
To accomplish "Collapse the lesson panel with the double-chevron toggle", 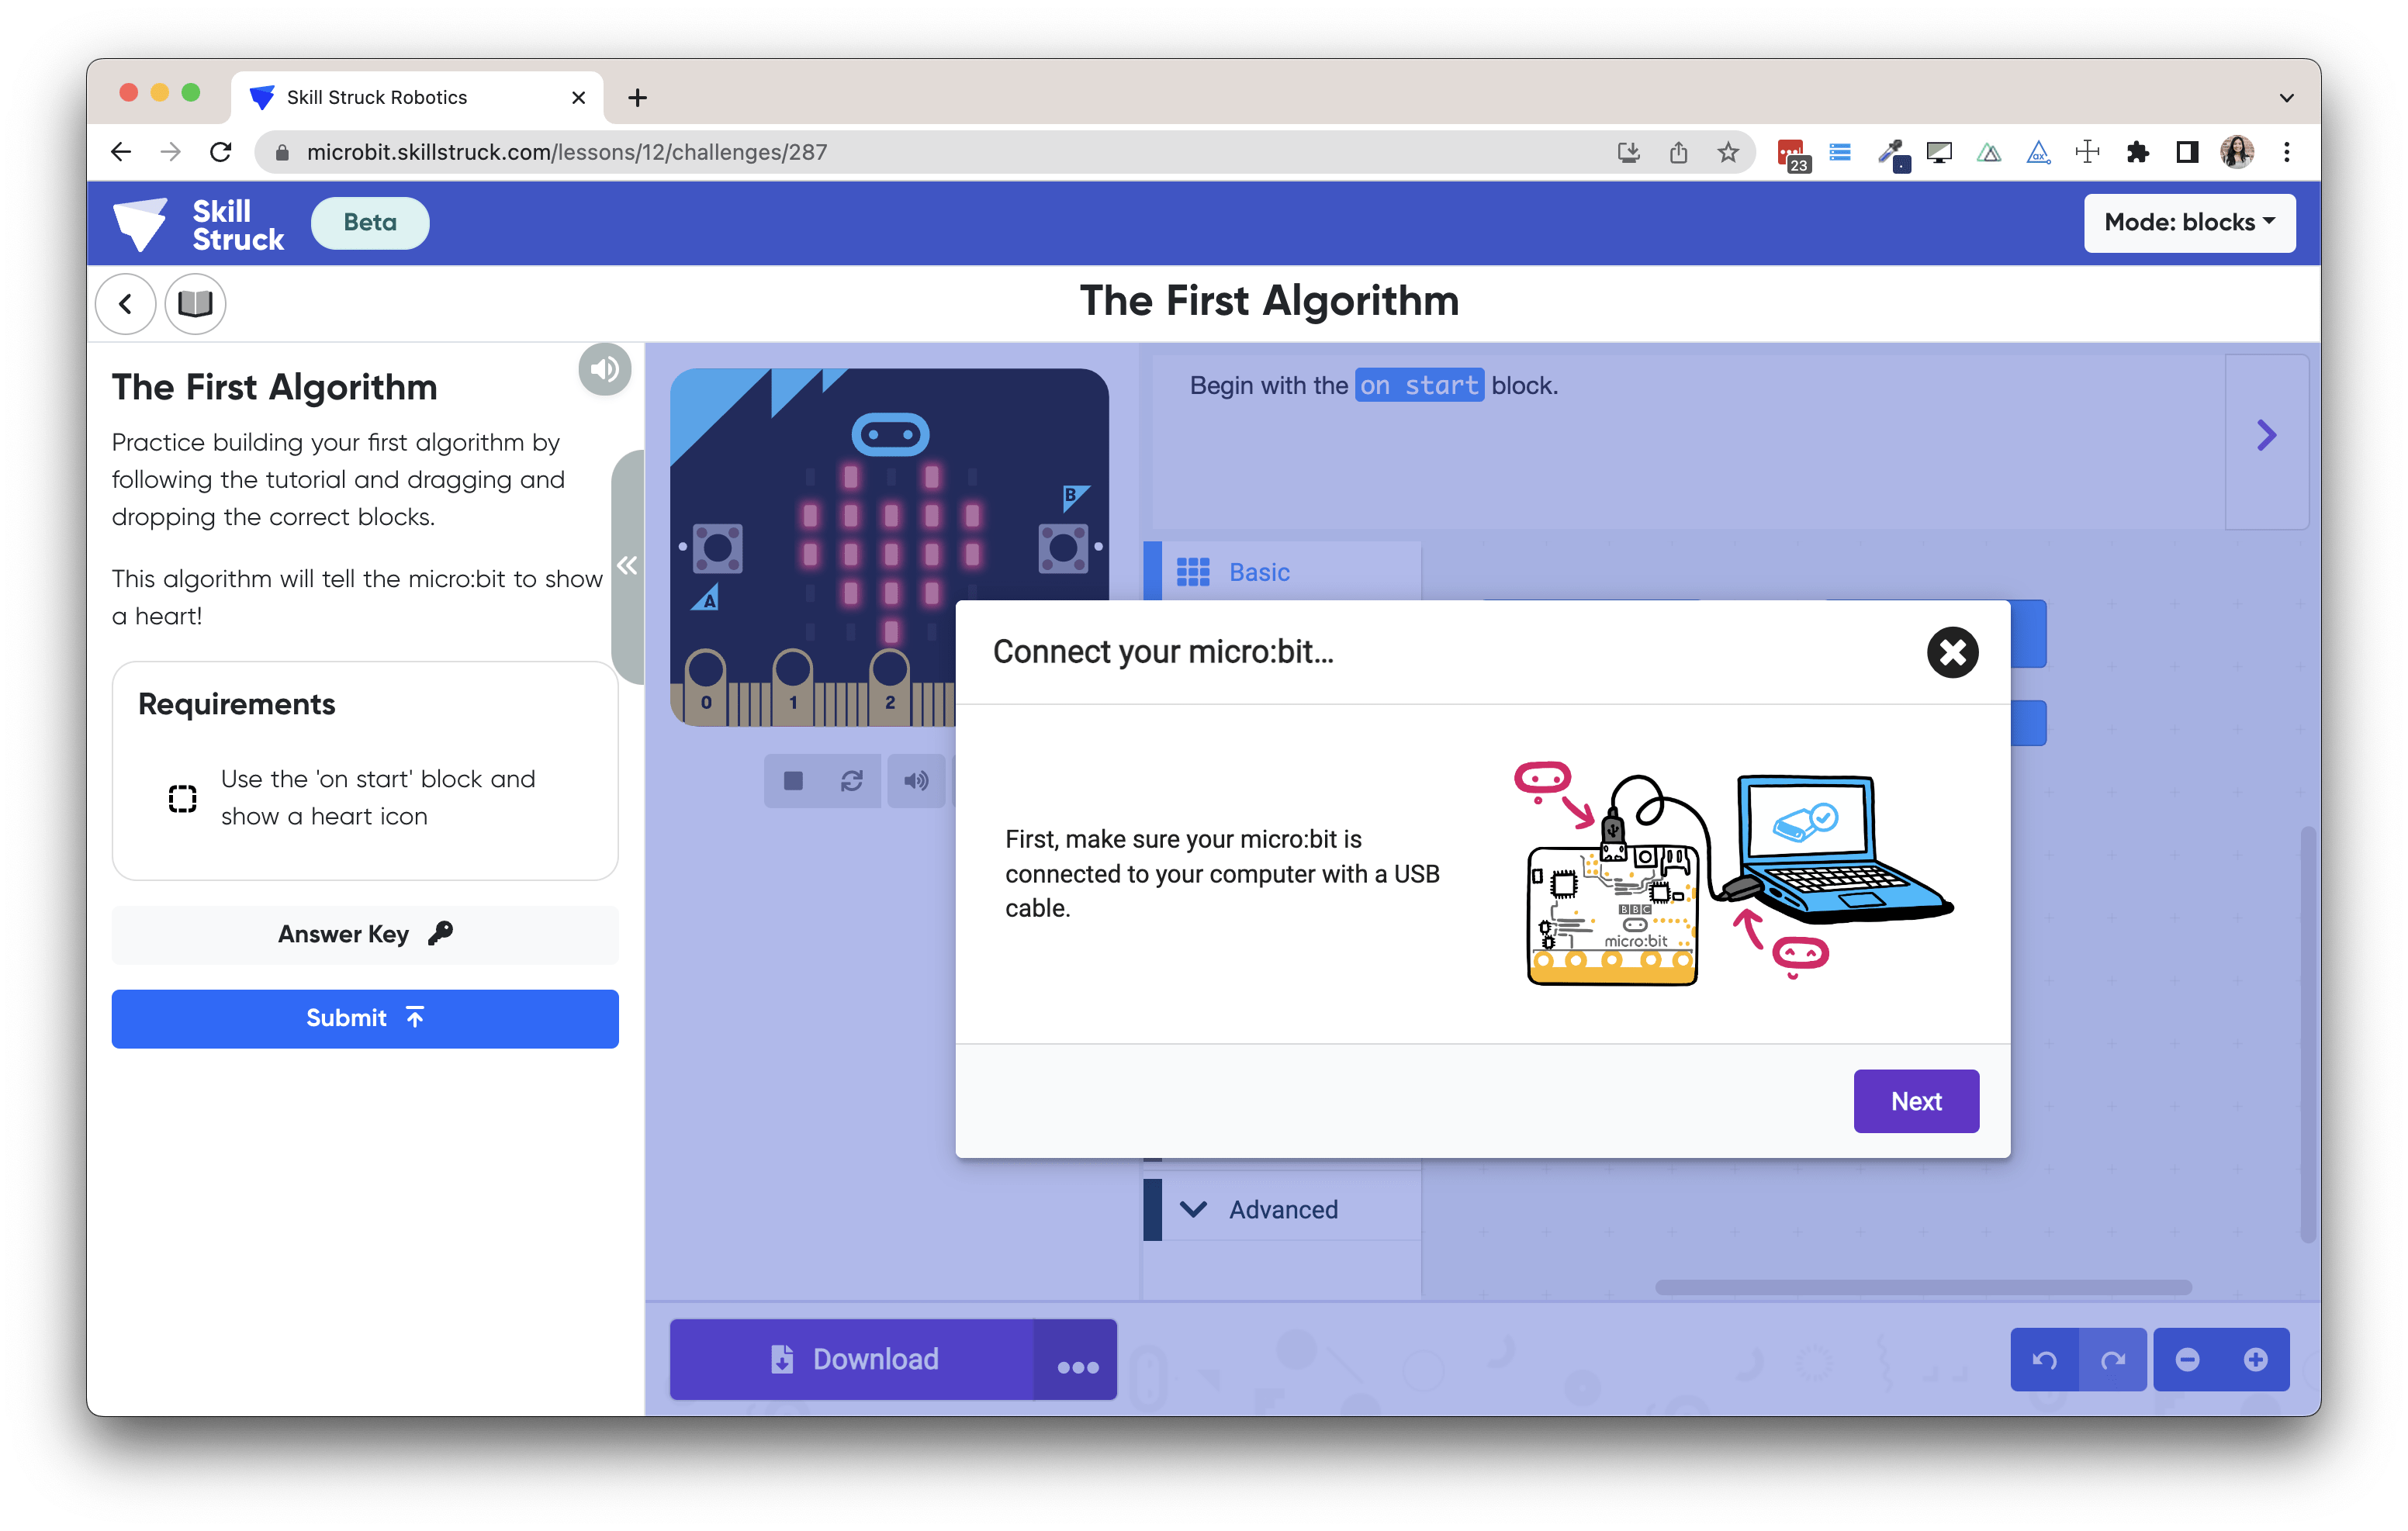I will click(628, 565).
